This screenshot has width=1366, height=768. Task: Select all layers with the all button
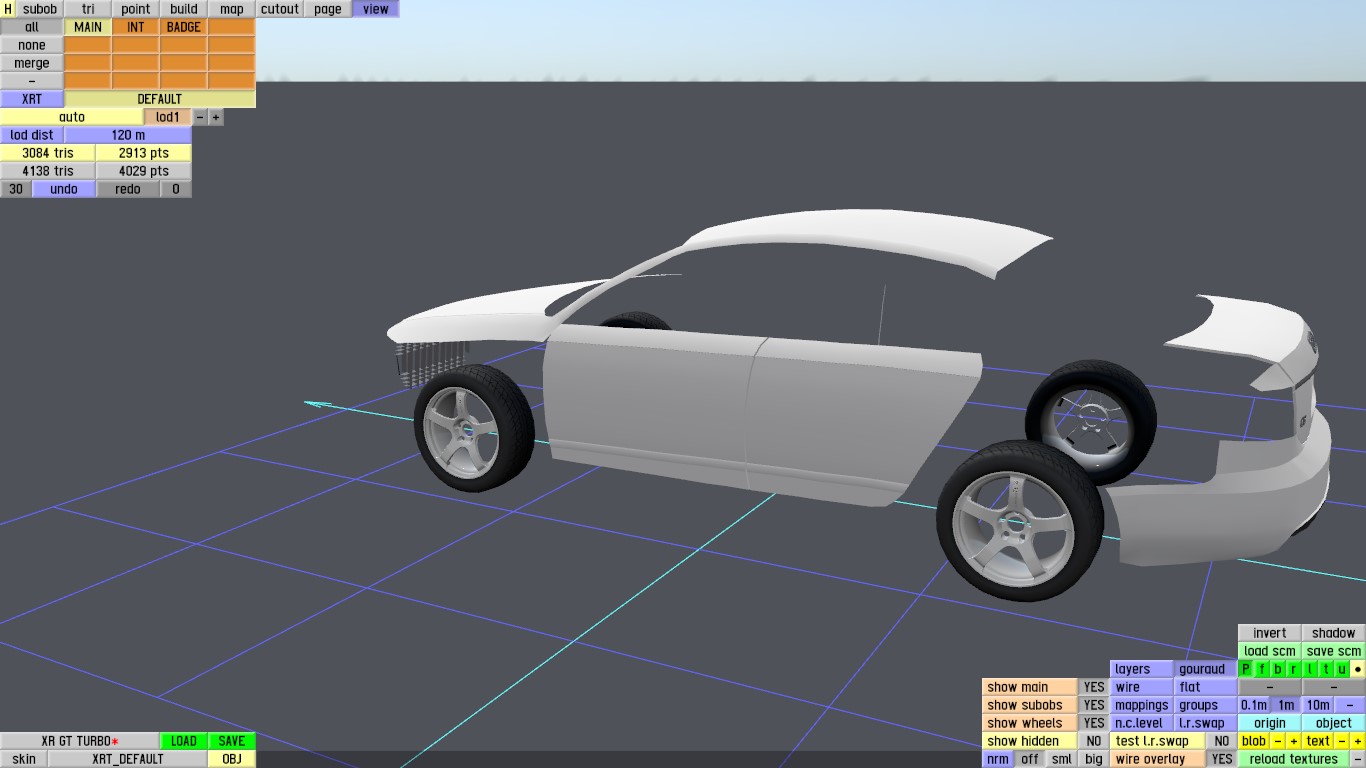pyautogui.click(x=32, y=27)
